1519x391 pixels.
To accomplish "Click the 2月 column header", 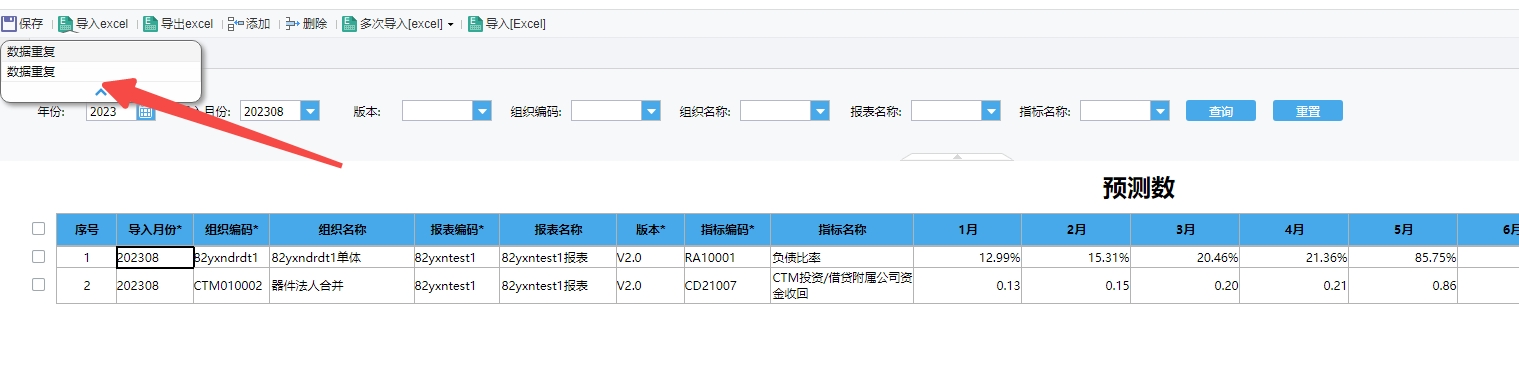I will tap(1076, 230).
